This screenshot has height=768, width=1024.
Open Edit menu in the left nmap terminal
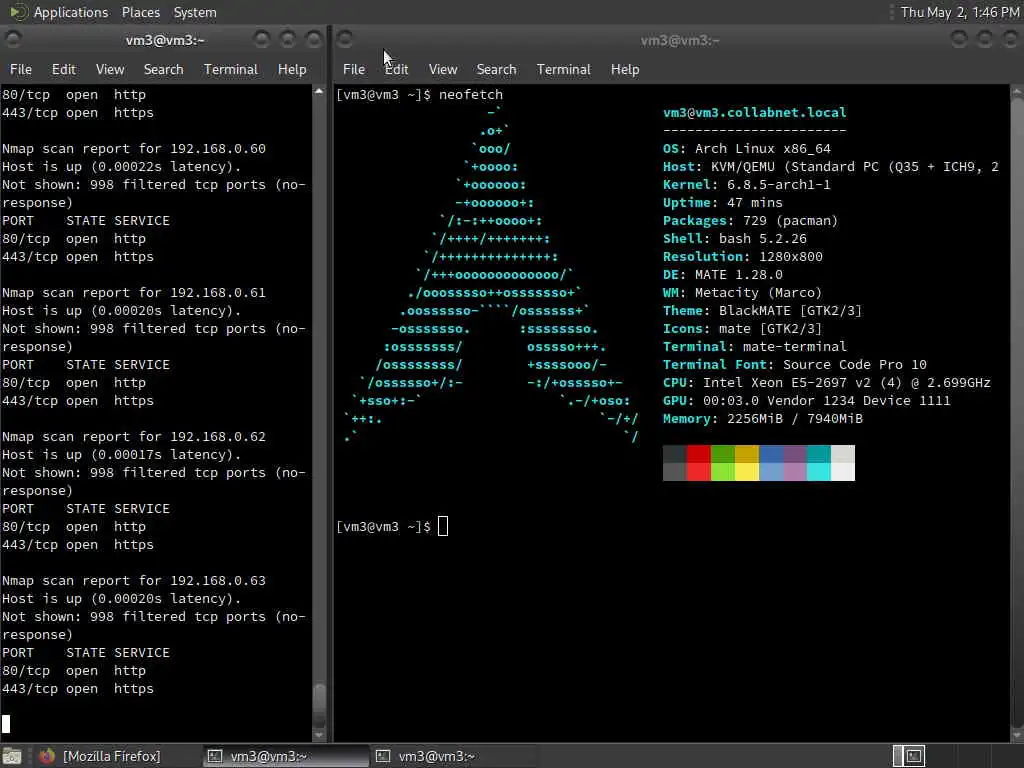pos(63,69)
